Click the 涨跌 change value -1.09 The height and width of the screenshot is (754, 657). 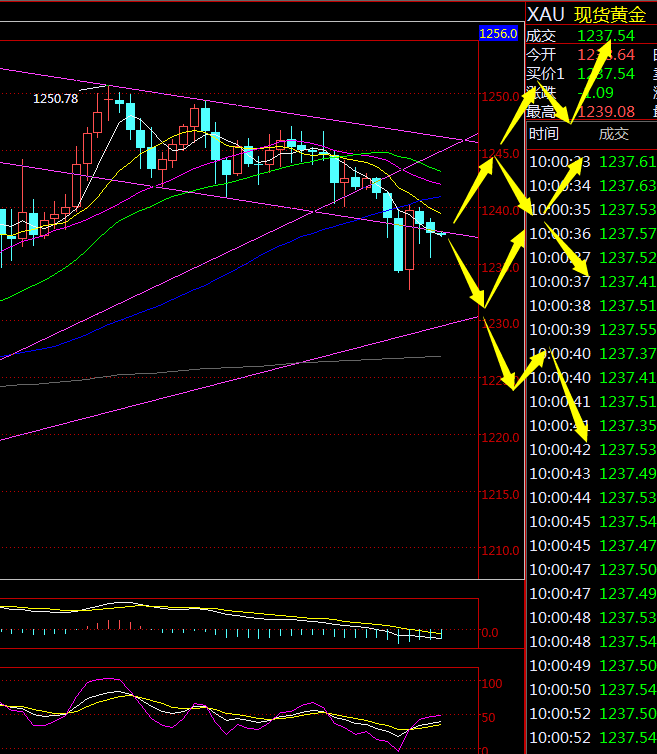point(595,93)
